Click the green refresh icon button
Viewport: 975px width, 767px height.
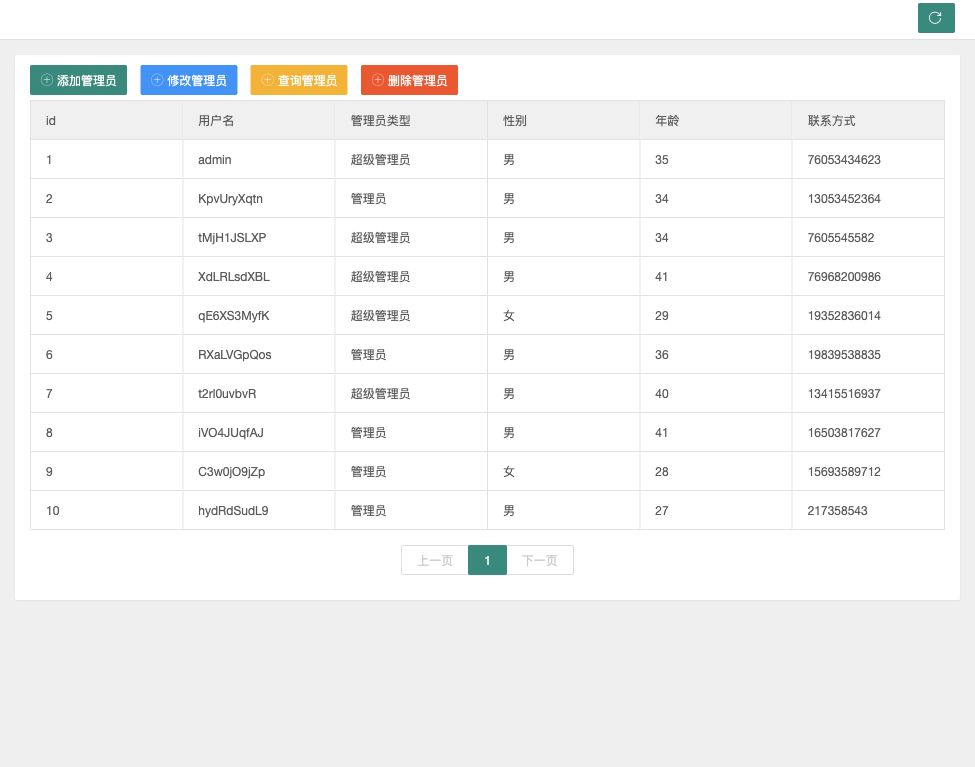(x=936, y=17)
